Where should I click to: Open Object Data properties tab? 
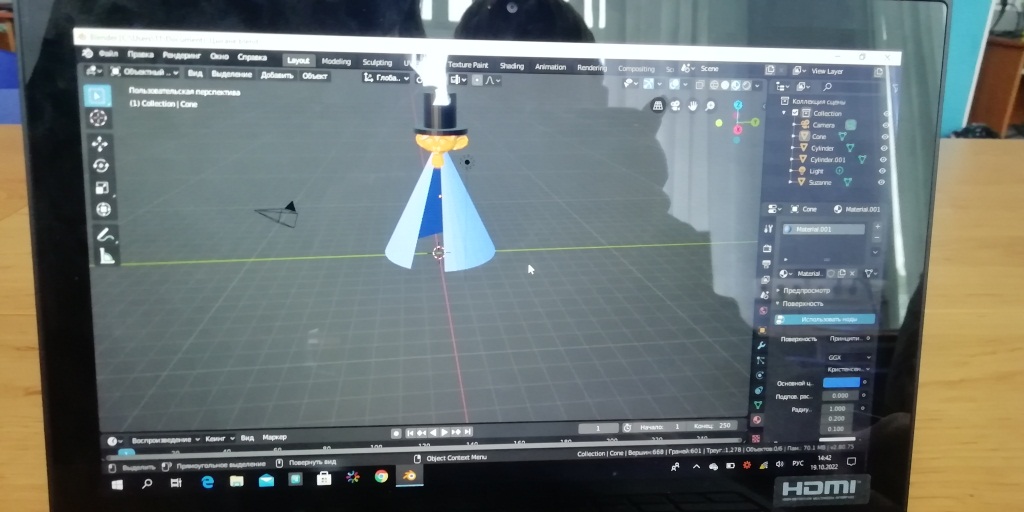[x=758, y=405]
